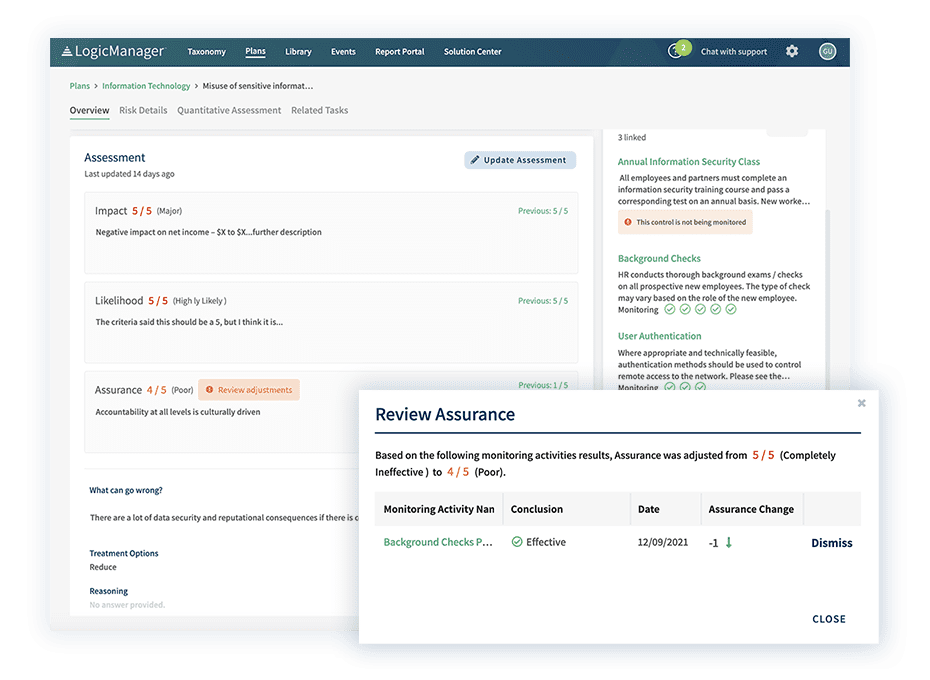Open the Events menu
This screenshot has width=930, height=680.
click(x=343, y=52)
